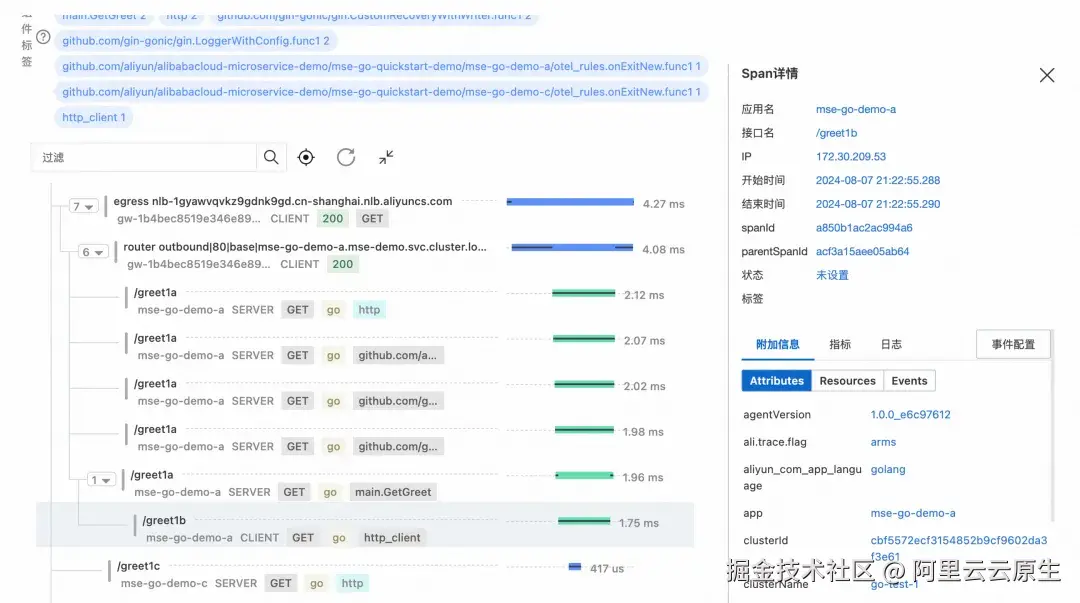Click the arms link in ali.trace.flag
Viewport: 1080px width, 603px height.
[883, 441]
